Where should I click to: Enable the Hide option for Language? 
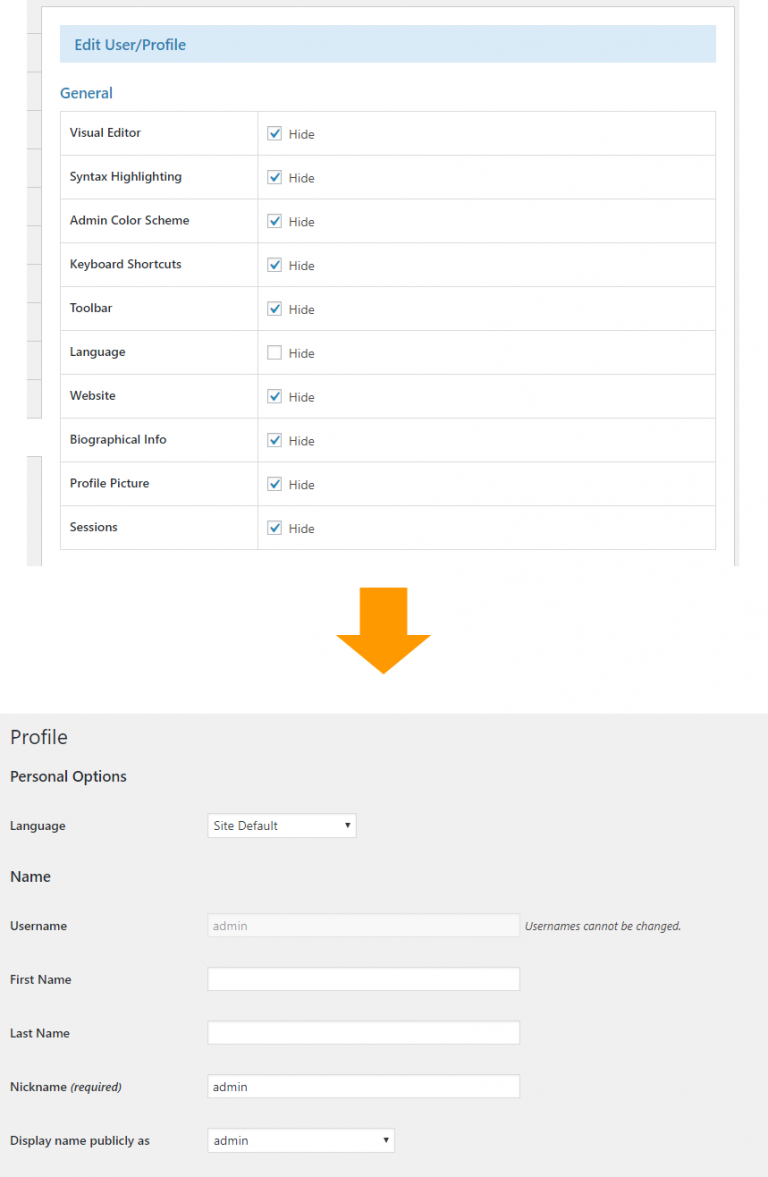pyautogui.click(x=274, y=352)
